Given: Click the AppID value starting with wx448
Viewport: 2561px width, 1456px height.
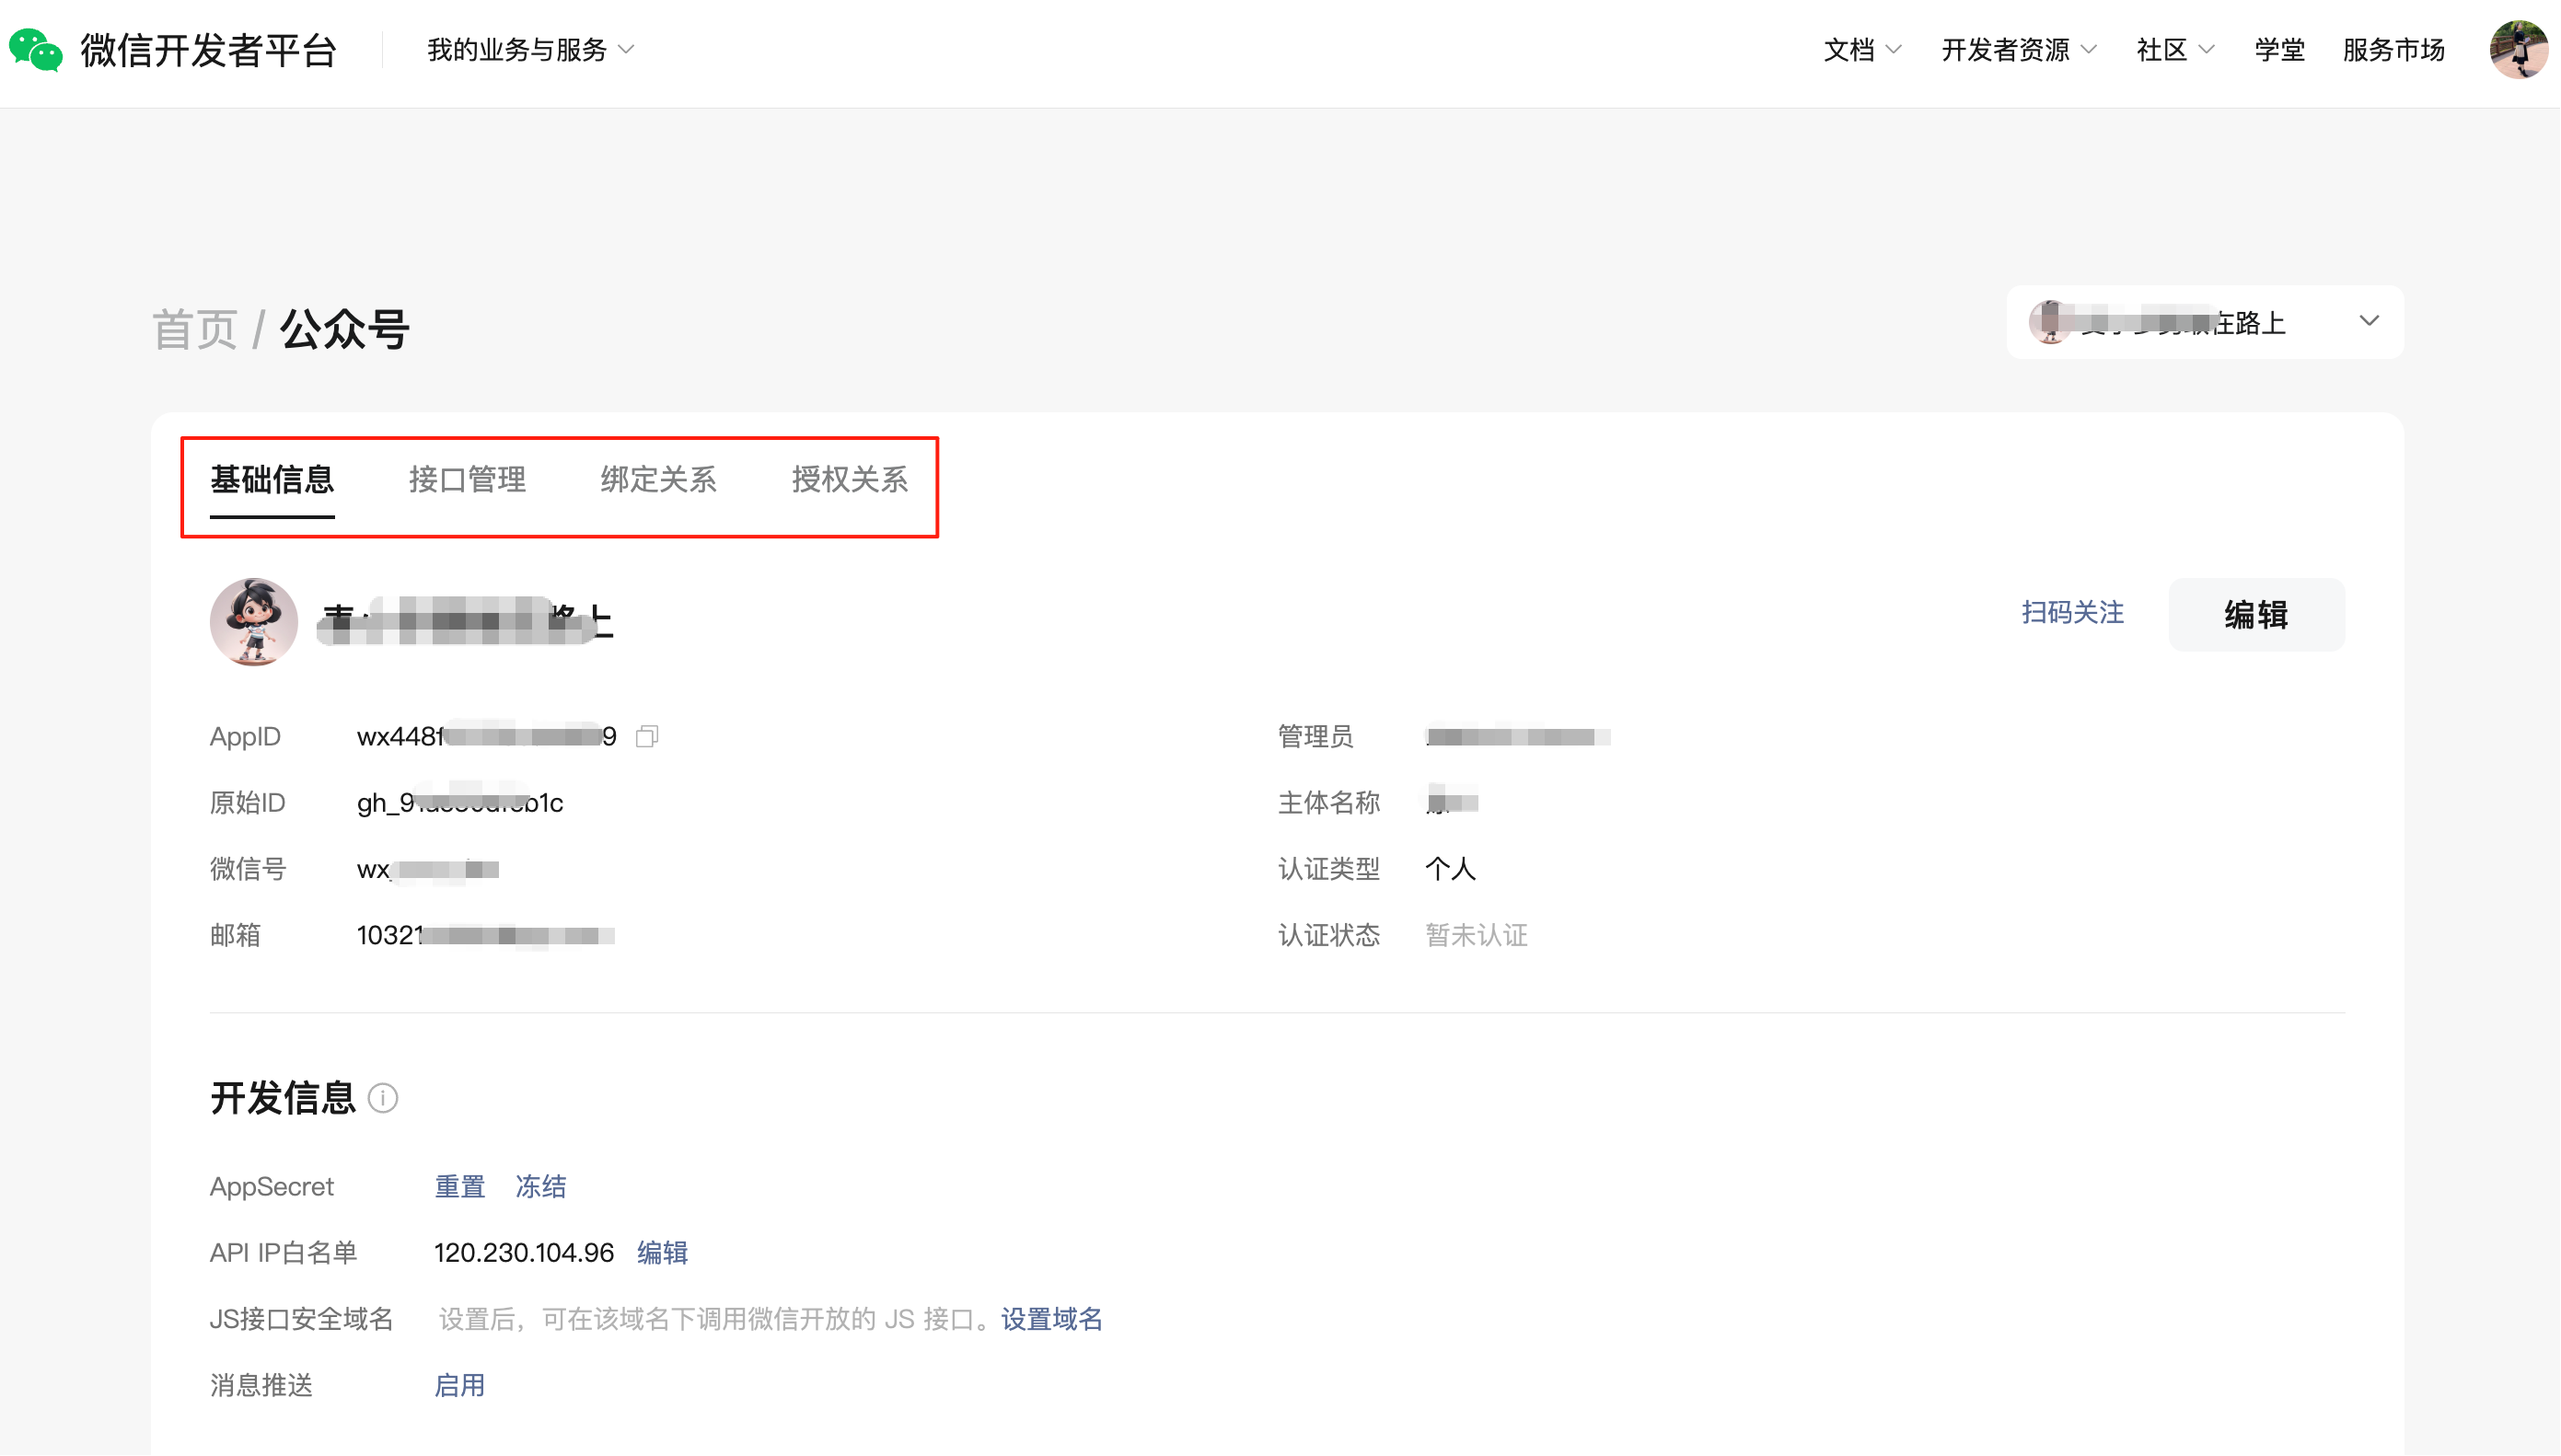Looking at the screenshot, I should 487,737.
